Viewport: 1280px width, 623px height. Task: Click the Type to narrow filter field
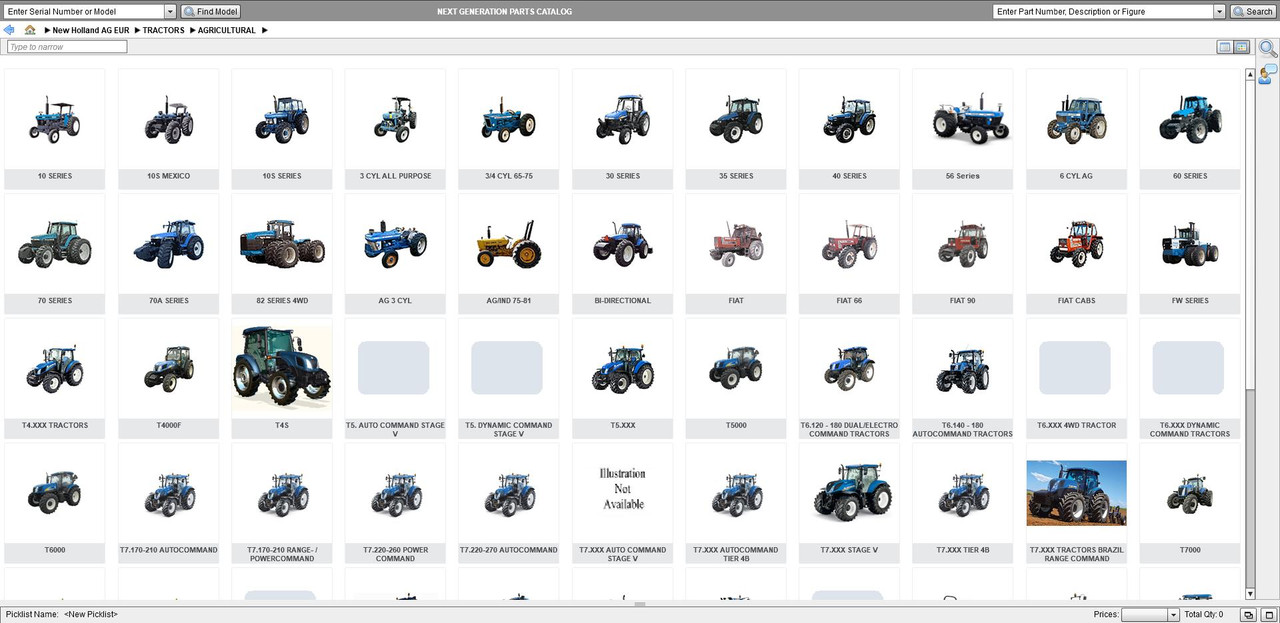(67, 47)
